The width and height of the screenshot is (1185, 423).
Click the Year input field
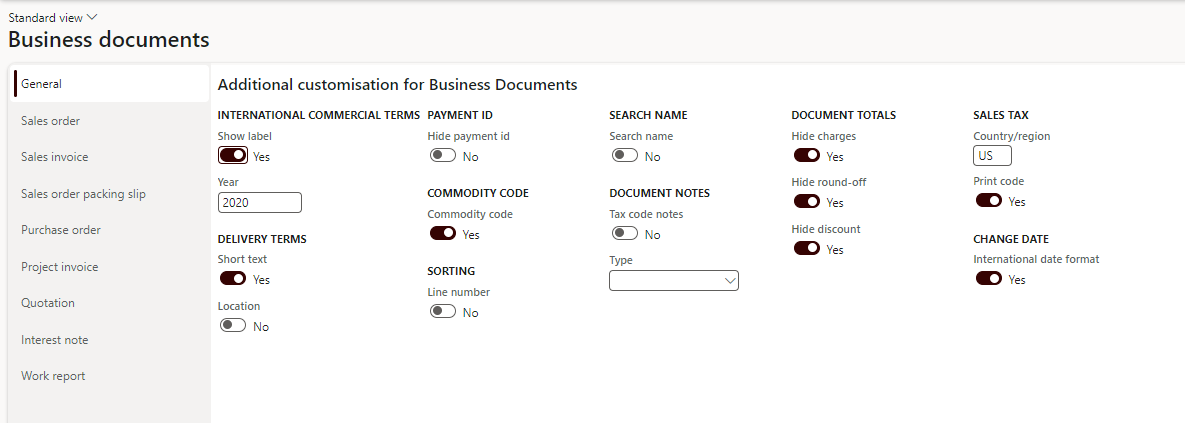259,202
